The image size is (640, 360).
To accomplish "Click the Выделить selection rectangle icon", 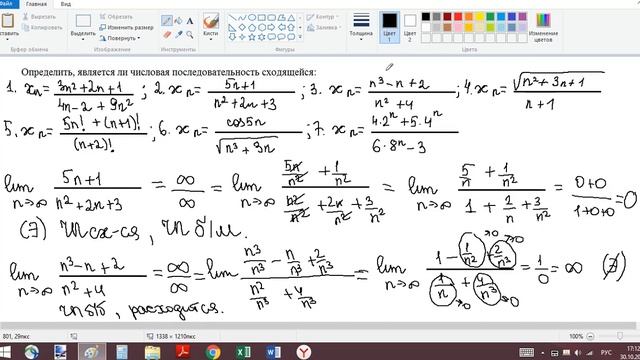I will pyautogui.click(x=83, y=21).
